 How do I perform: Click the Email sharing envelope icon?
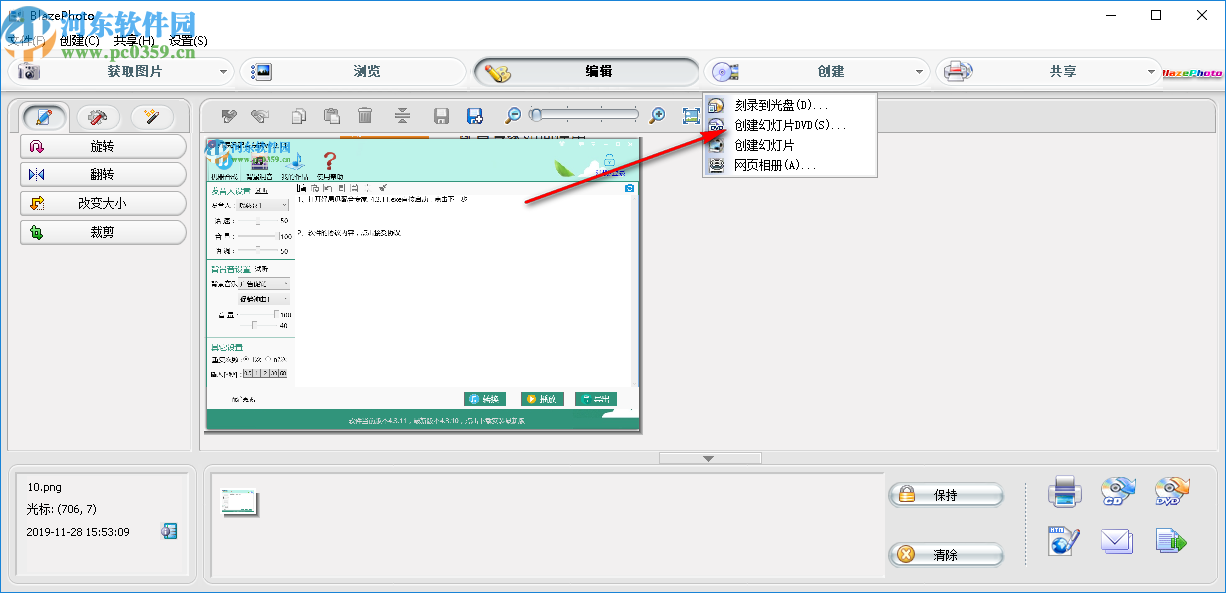point(1117,540)
